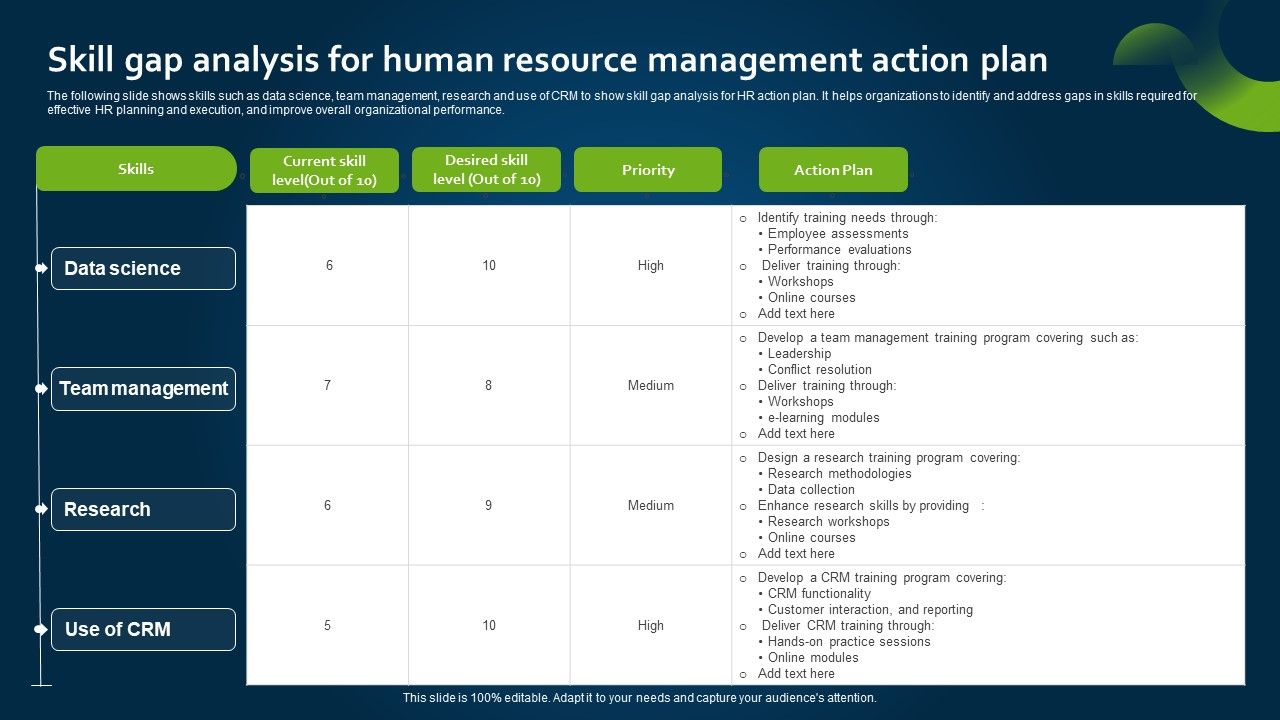Click desired skill value 9 for Research
Image resolution: width=1280 pixels, height=720 pixels.
pos(488,505)
